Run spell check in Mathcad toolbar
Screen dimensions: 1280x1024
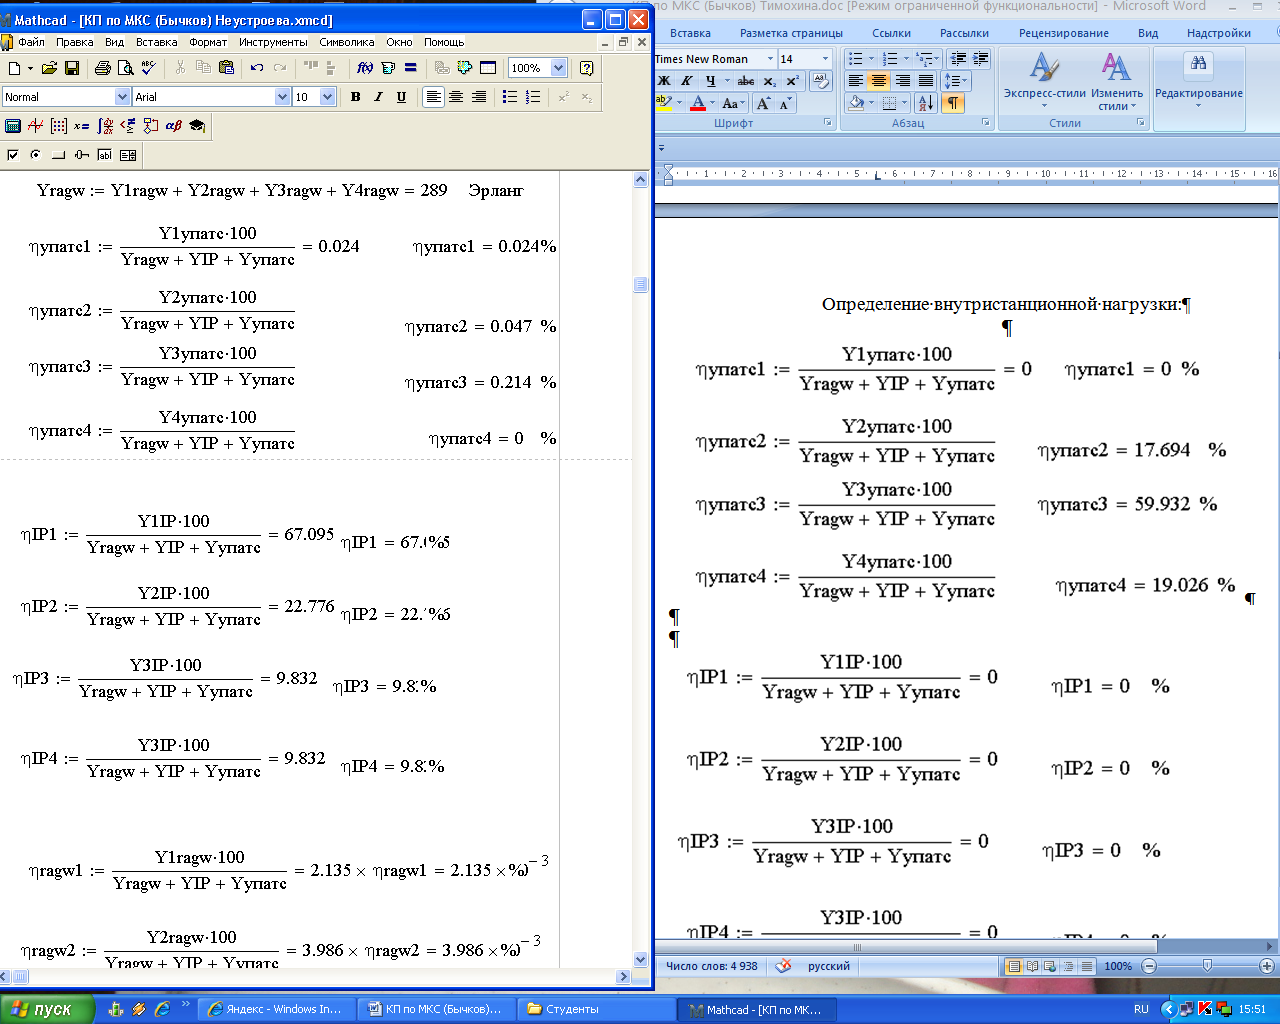148,68
